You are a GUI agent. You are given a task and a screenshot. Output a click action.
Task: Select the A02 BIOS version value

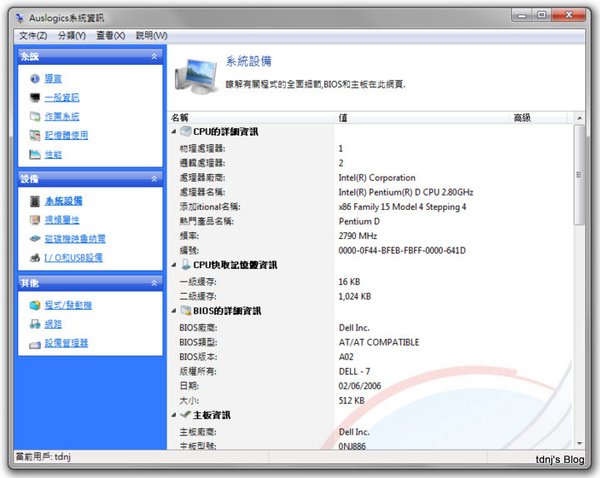pos(346,357)
